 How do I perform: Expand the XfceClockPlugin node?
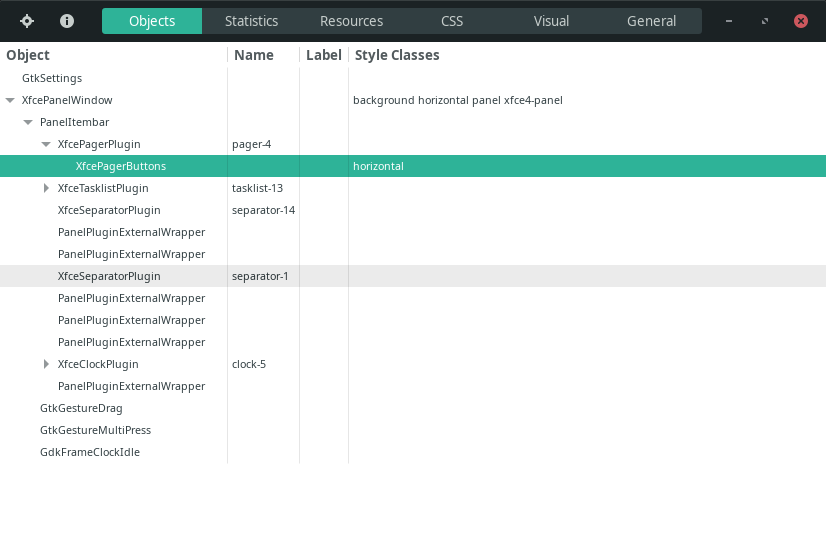click(x=46, y=364)
